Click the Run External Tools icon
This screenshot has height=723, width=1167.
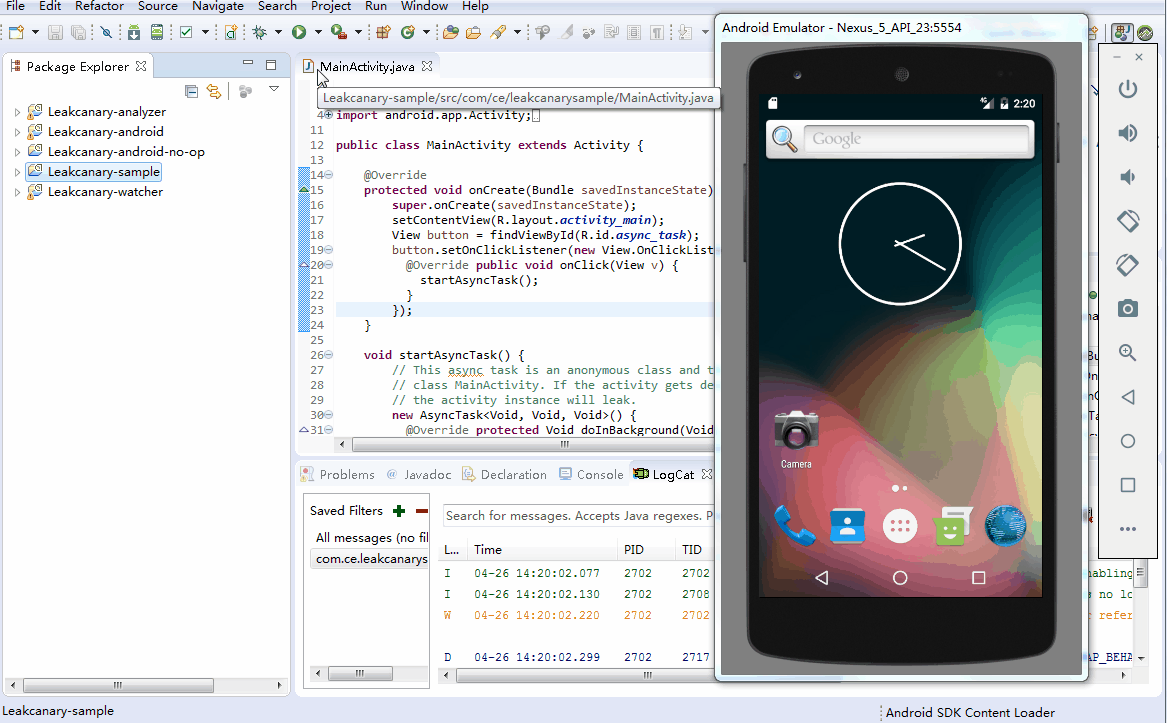coord(339,32)
